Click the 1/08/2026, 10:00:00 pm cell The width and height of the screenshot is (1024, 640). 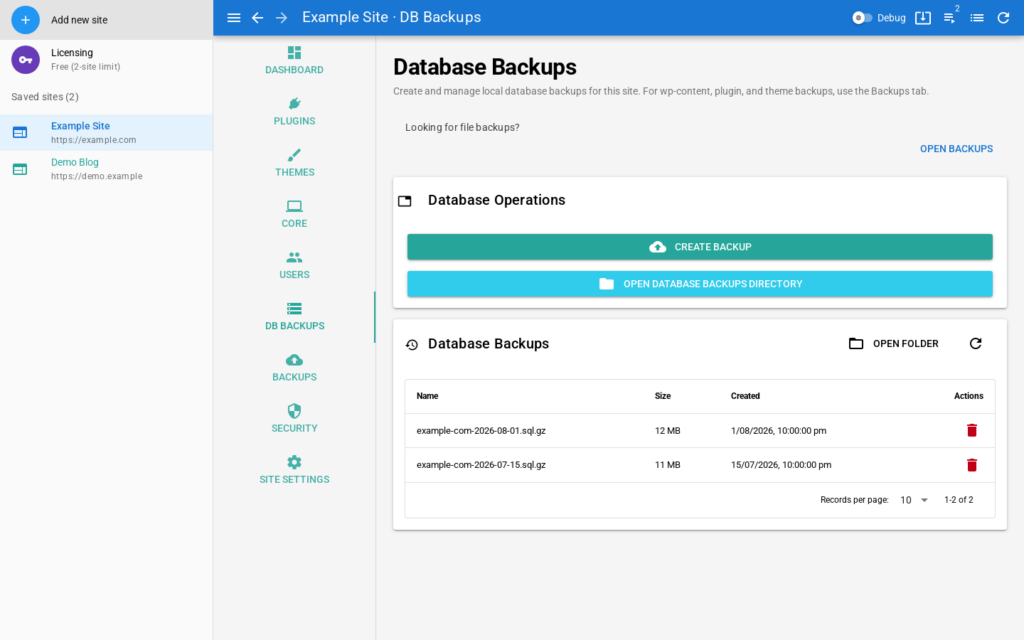[778, 431]
